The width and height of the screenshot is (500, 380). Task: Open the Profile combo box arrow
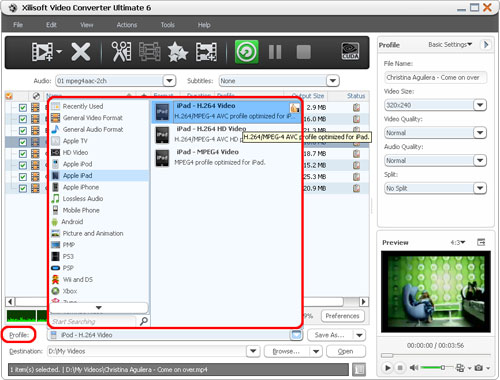click(296, 335)
